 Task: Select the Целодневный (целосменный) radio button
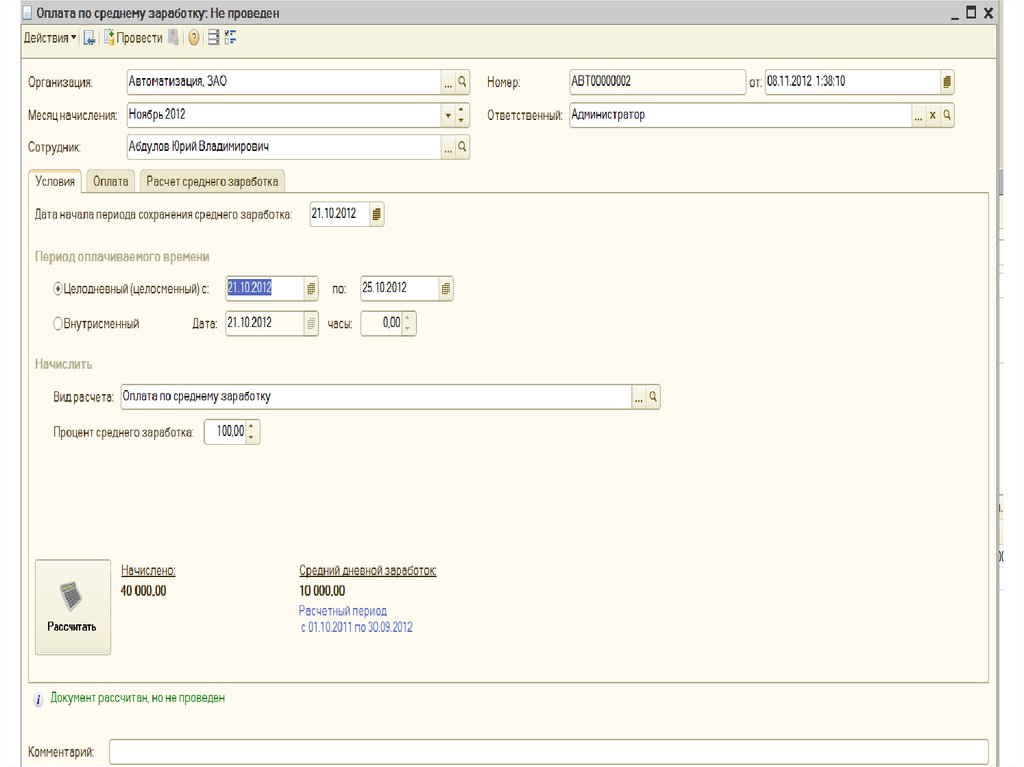58,288
